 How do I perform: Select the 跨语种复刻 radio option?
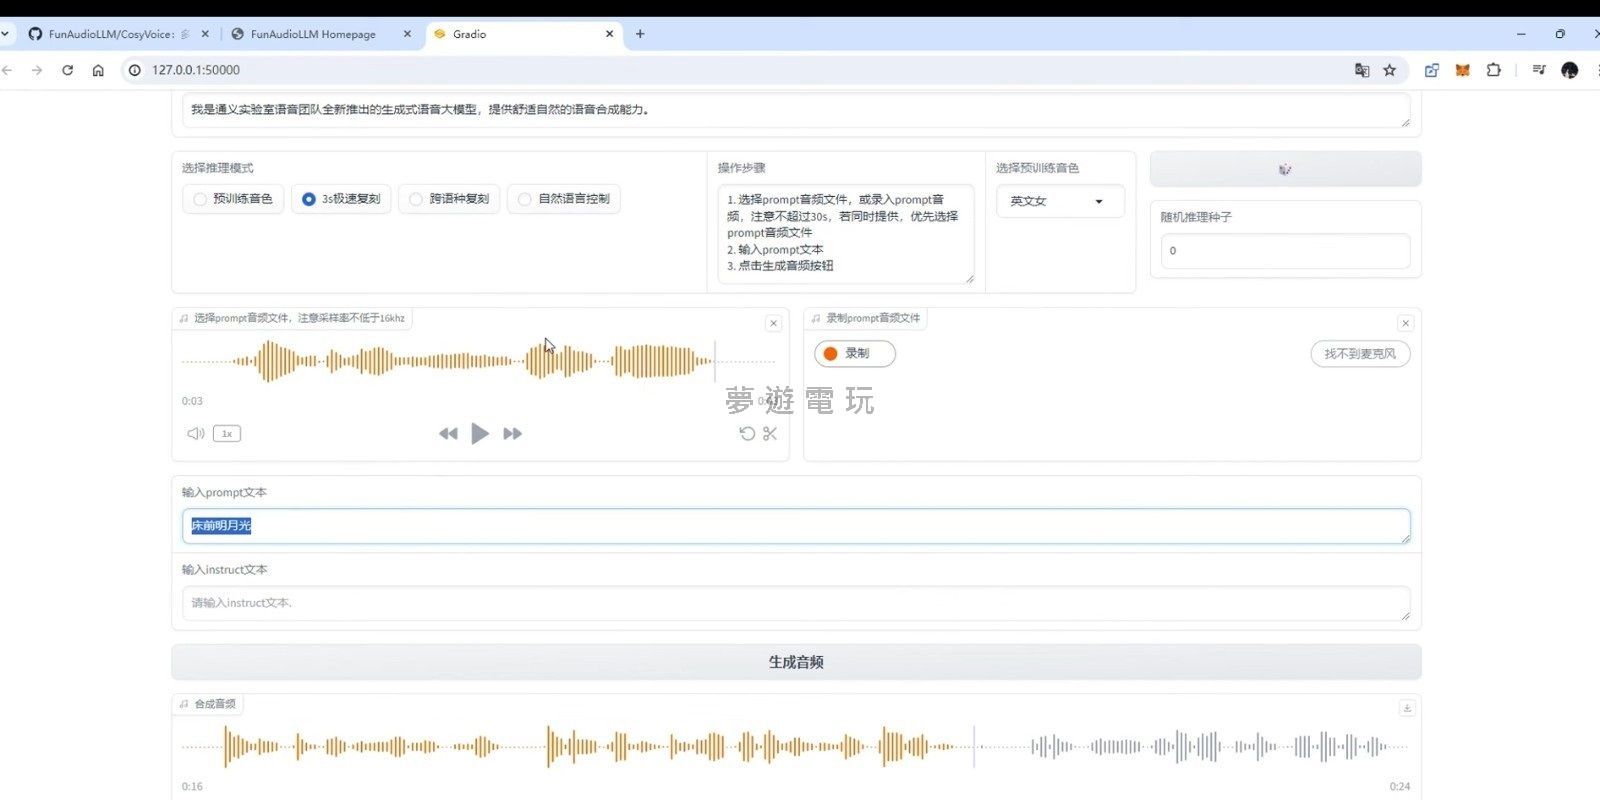click(449, 199)
